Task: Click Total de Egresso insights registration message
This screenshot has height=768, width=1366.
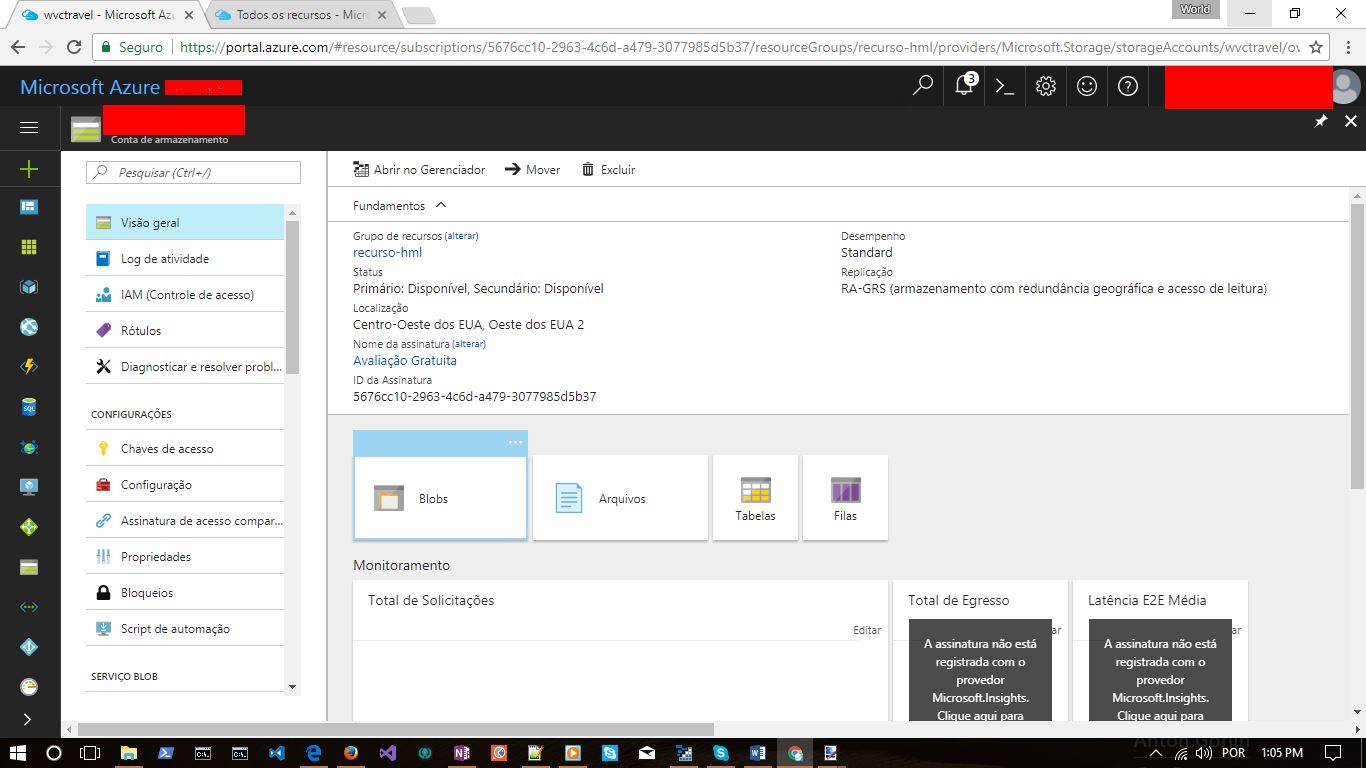Action: [980, 670]
